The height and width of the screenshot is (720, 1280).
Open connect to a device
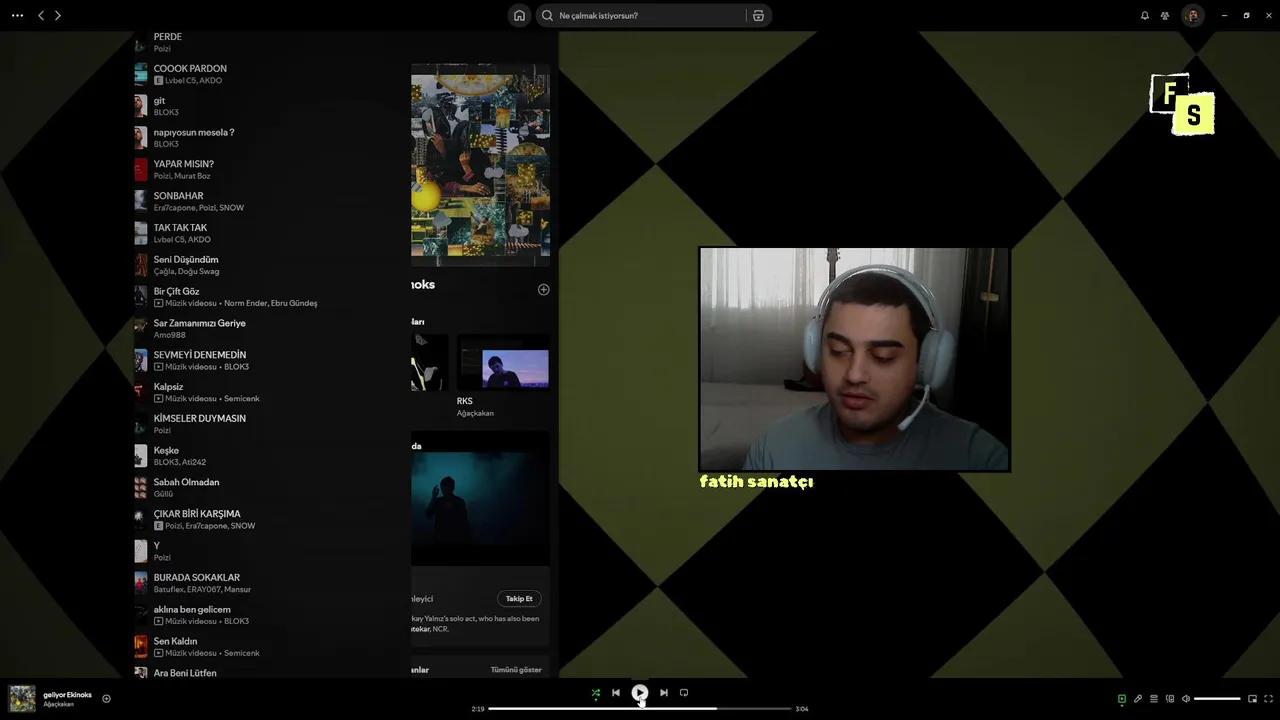coord(1170,699)
